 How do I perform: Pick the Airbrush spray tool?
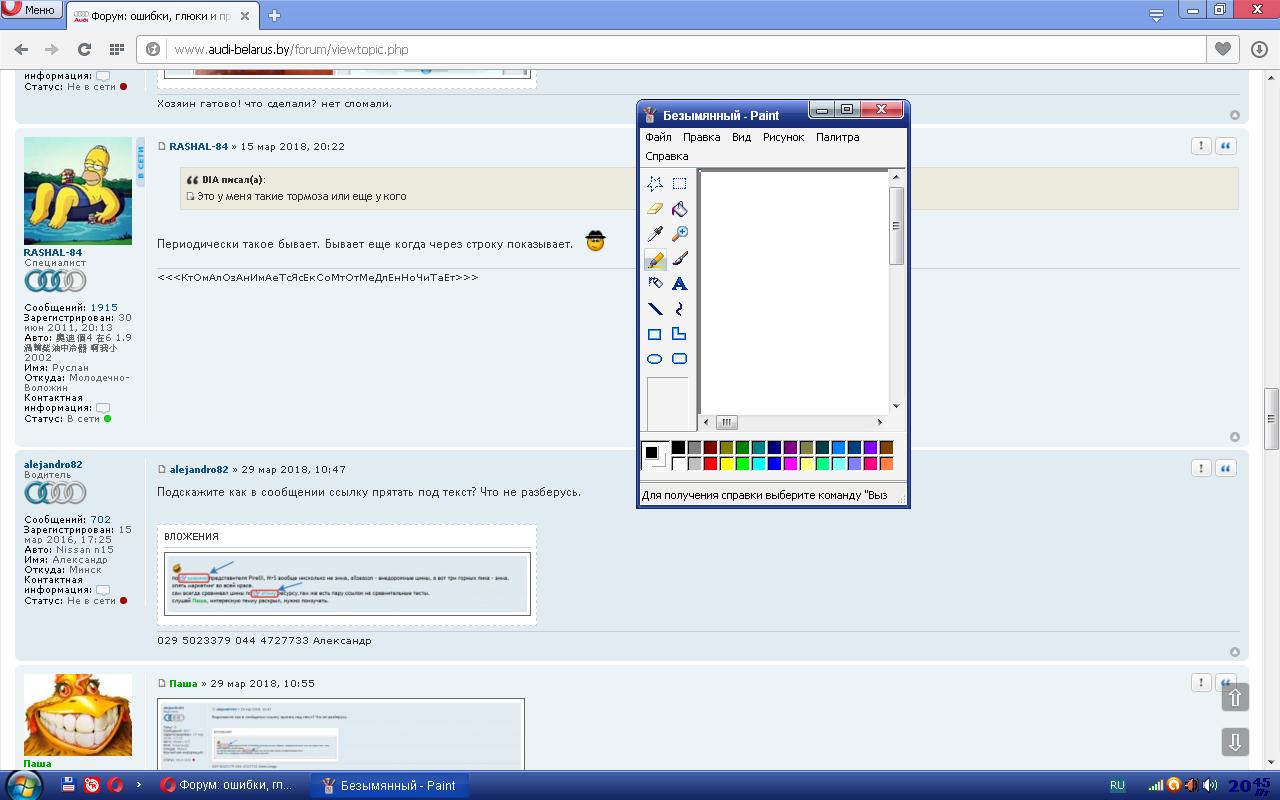pos(655,284)
